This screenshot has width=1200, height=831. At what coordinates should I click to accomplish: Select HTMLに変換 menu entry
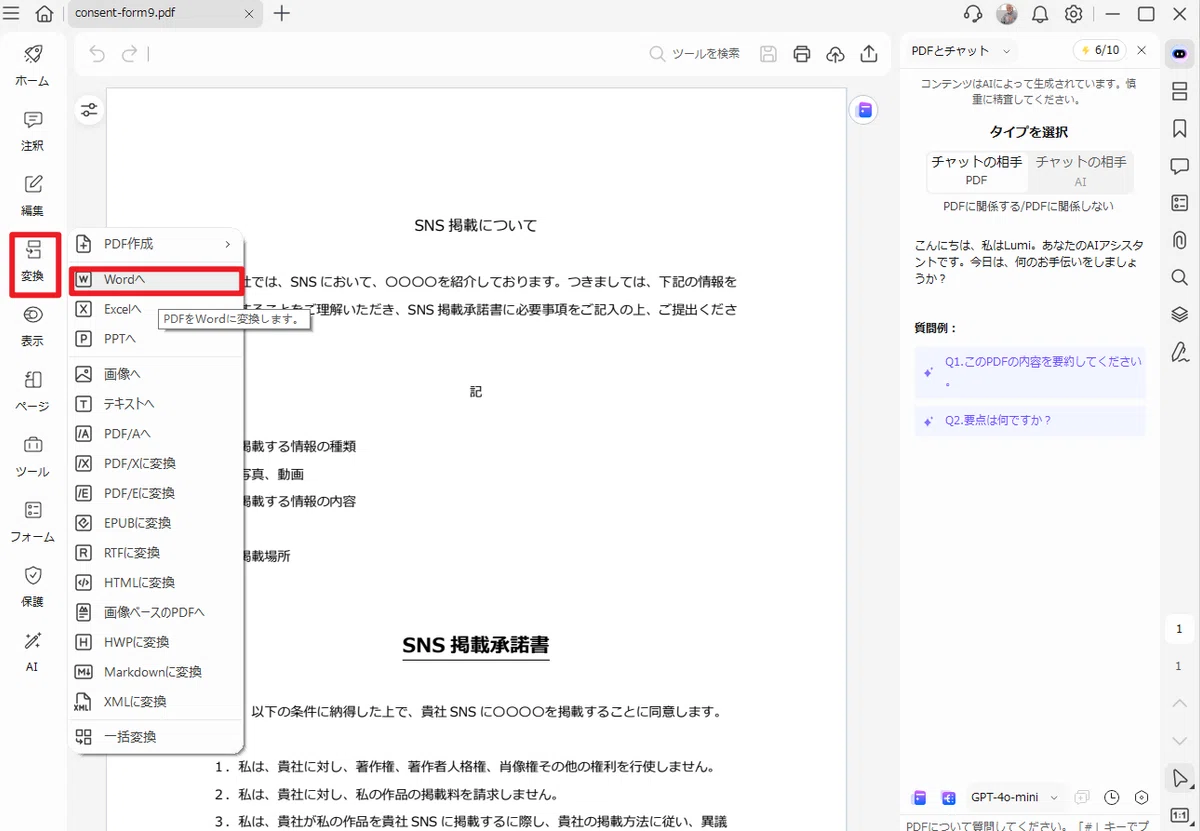point(155,582)
